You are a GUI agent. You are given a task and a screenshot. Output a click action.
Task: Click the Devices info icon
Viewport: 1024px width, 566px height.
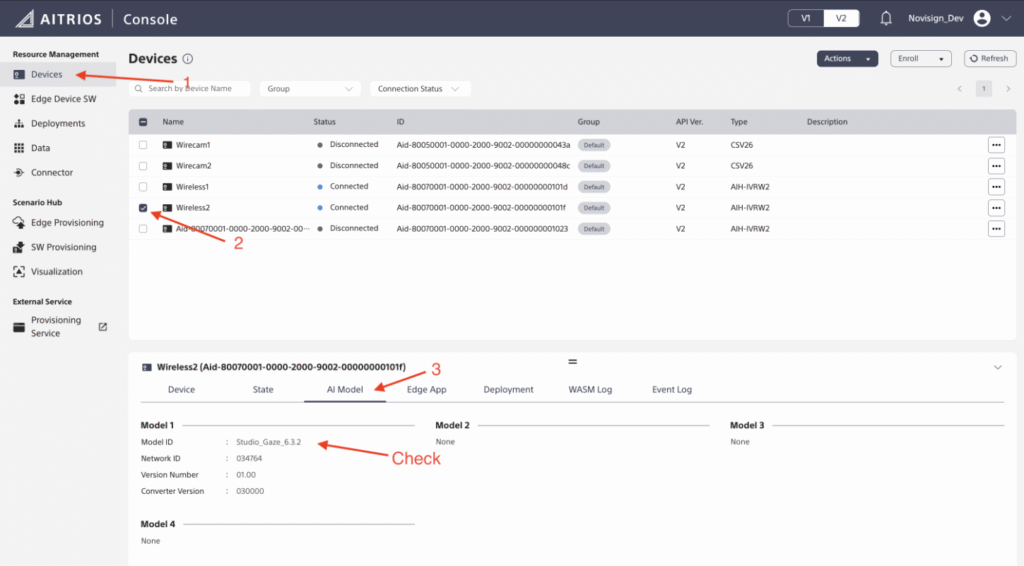click(188, 59)
